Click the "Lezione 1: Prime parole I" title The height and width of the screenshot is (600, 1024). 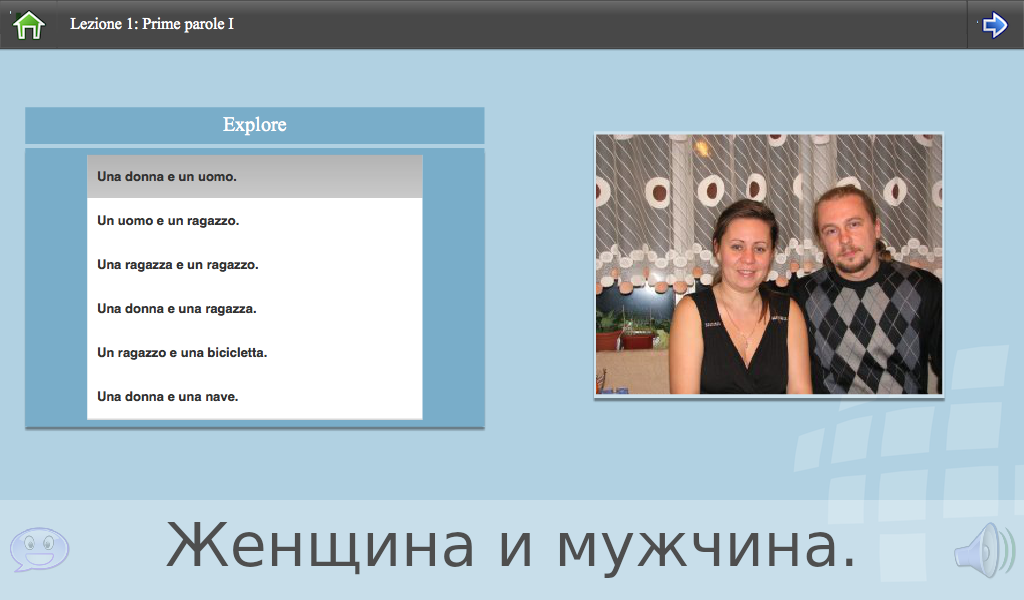click(152, 24)
